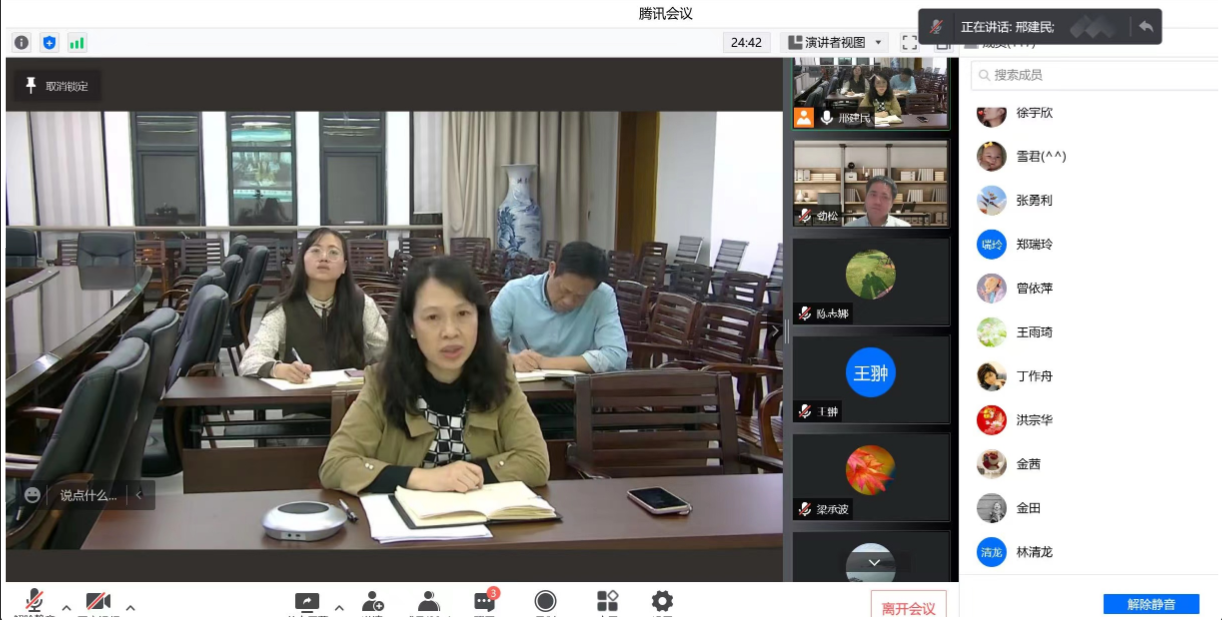Open the 演讲者视图 layout dropdown

(x=834, y=43)
